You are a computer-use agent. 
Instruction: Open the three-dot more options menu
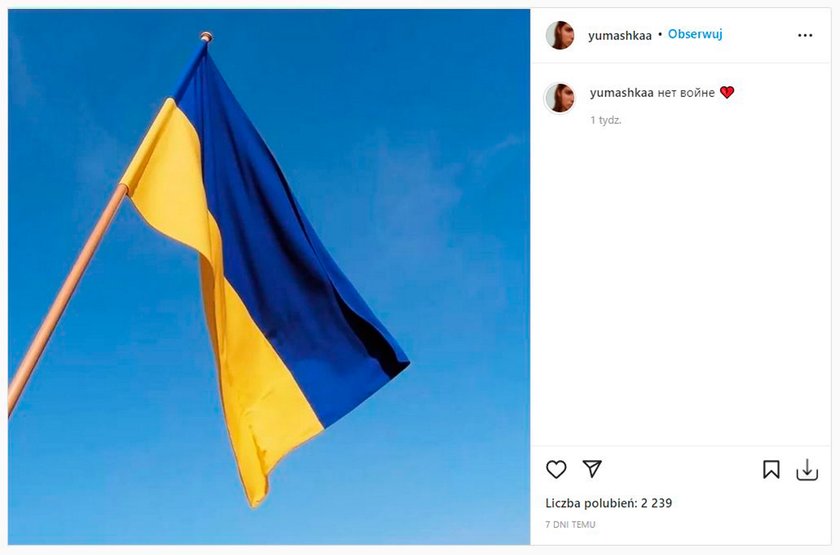click(805, 35)
